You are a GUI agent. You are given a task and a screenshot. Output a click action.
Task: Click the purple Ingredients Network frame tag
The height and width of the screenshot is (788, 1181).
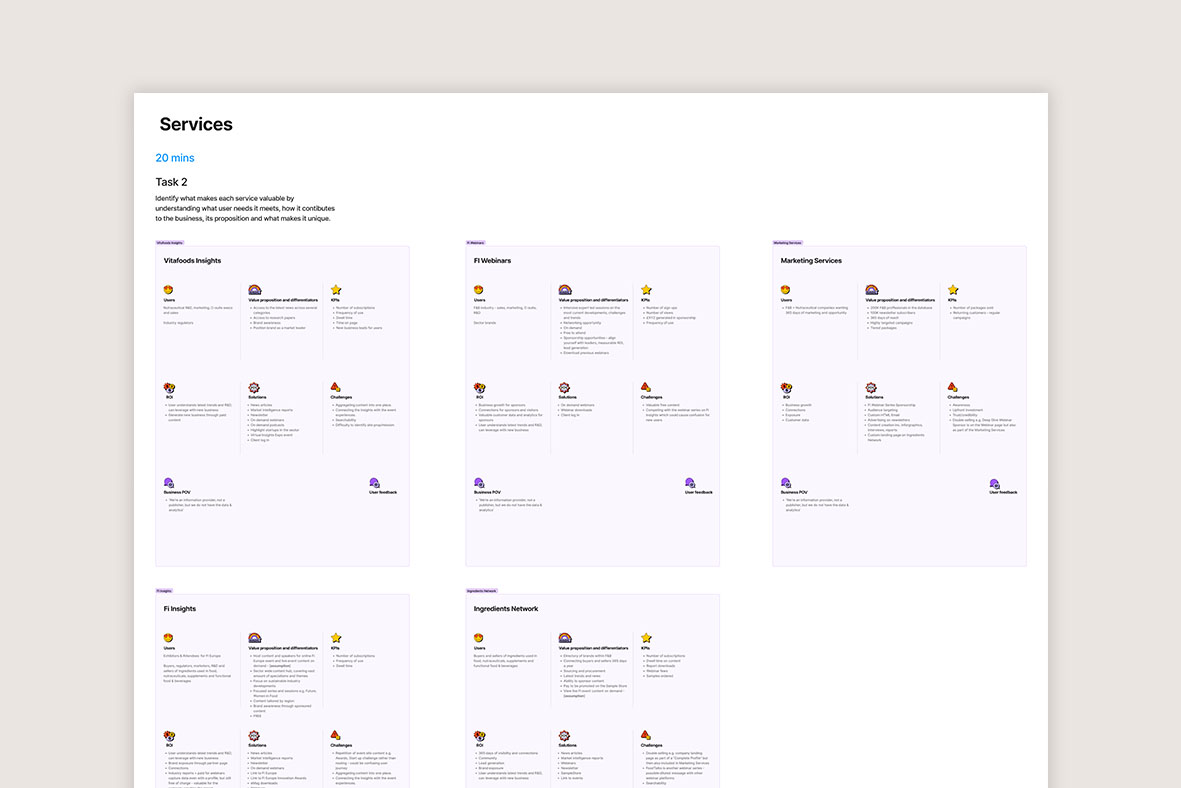(482, 591)
